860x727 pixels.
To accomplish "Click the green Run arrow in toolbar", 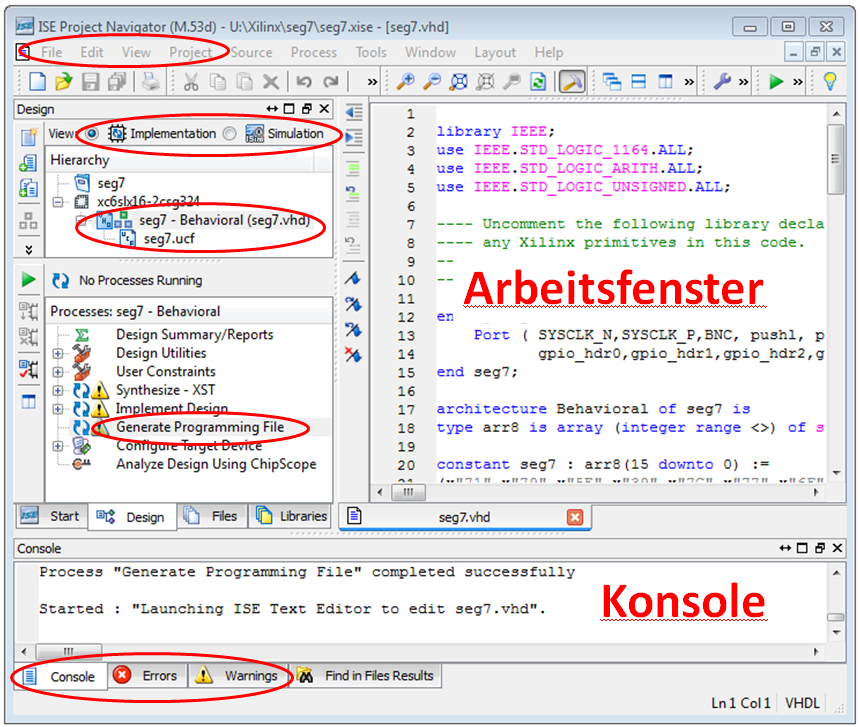I will 776,82.
